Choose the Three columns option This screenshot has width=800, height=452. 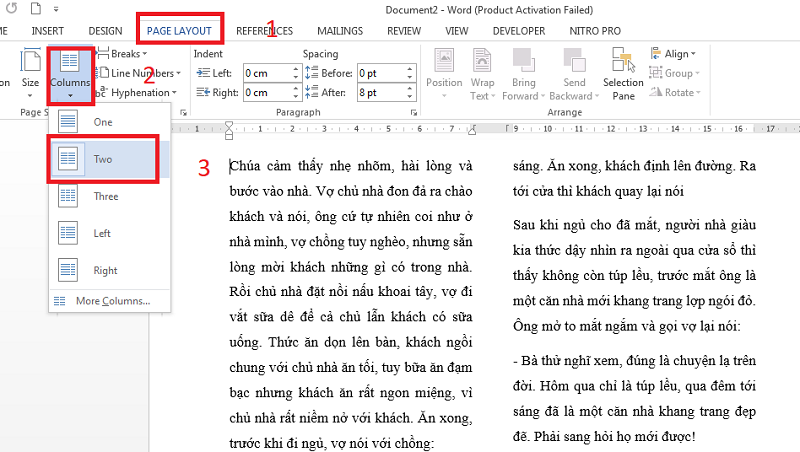point(109,196)
